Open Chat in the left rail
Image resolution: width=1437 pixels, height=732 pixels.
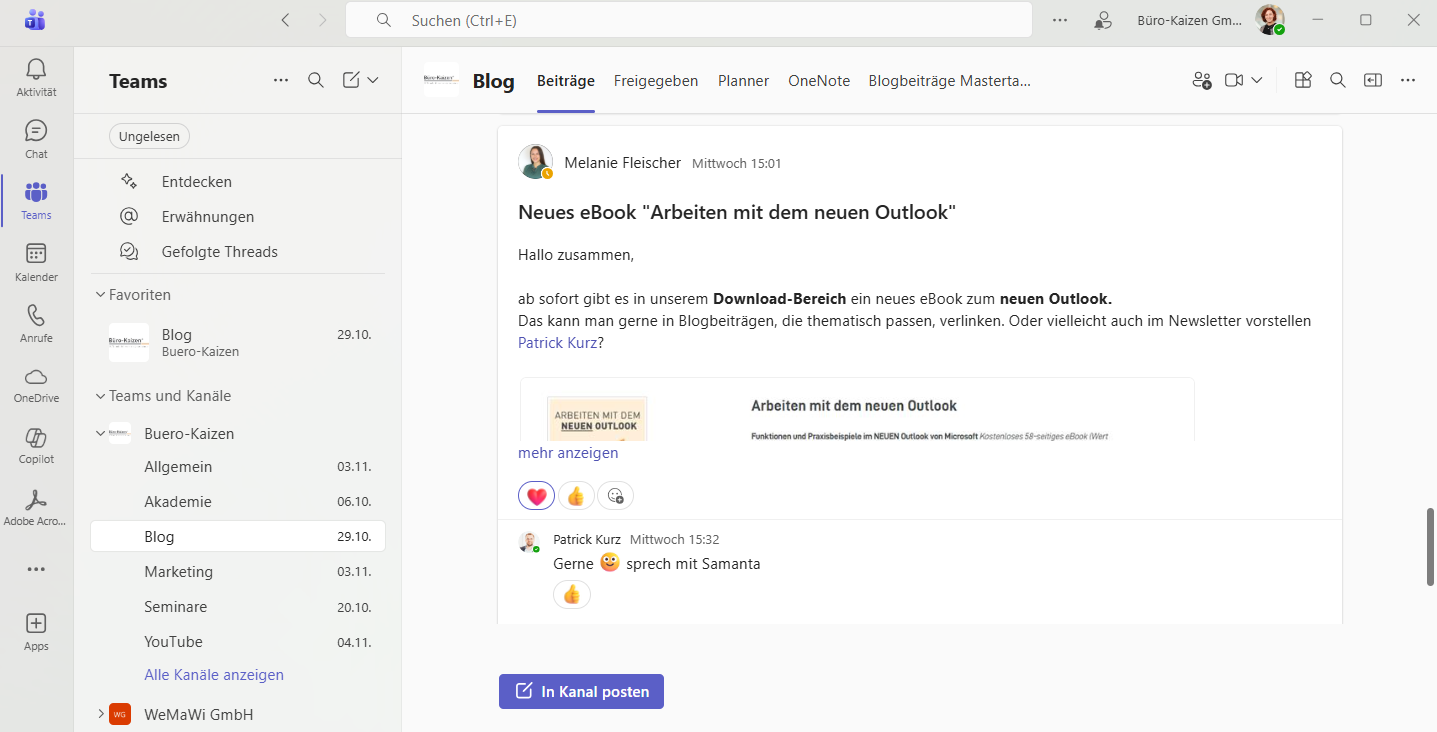coord(36,139)
